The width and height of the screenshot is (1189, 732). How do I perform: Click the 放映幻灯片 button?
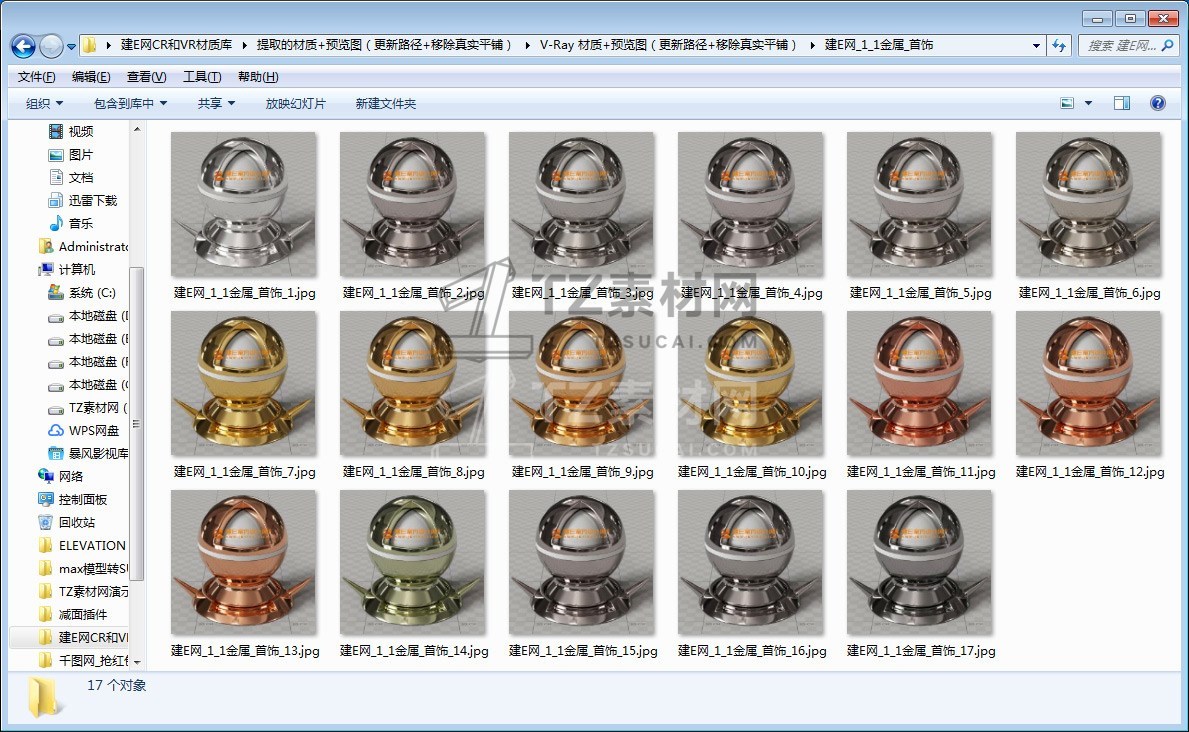(x=296, y=103)
